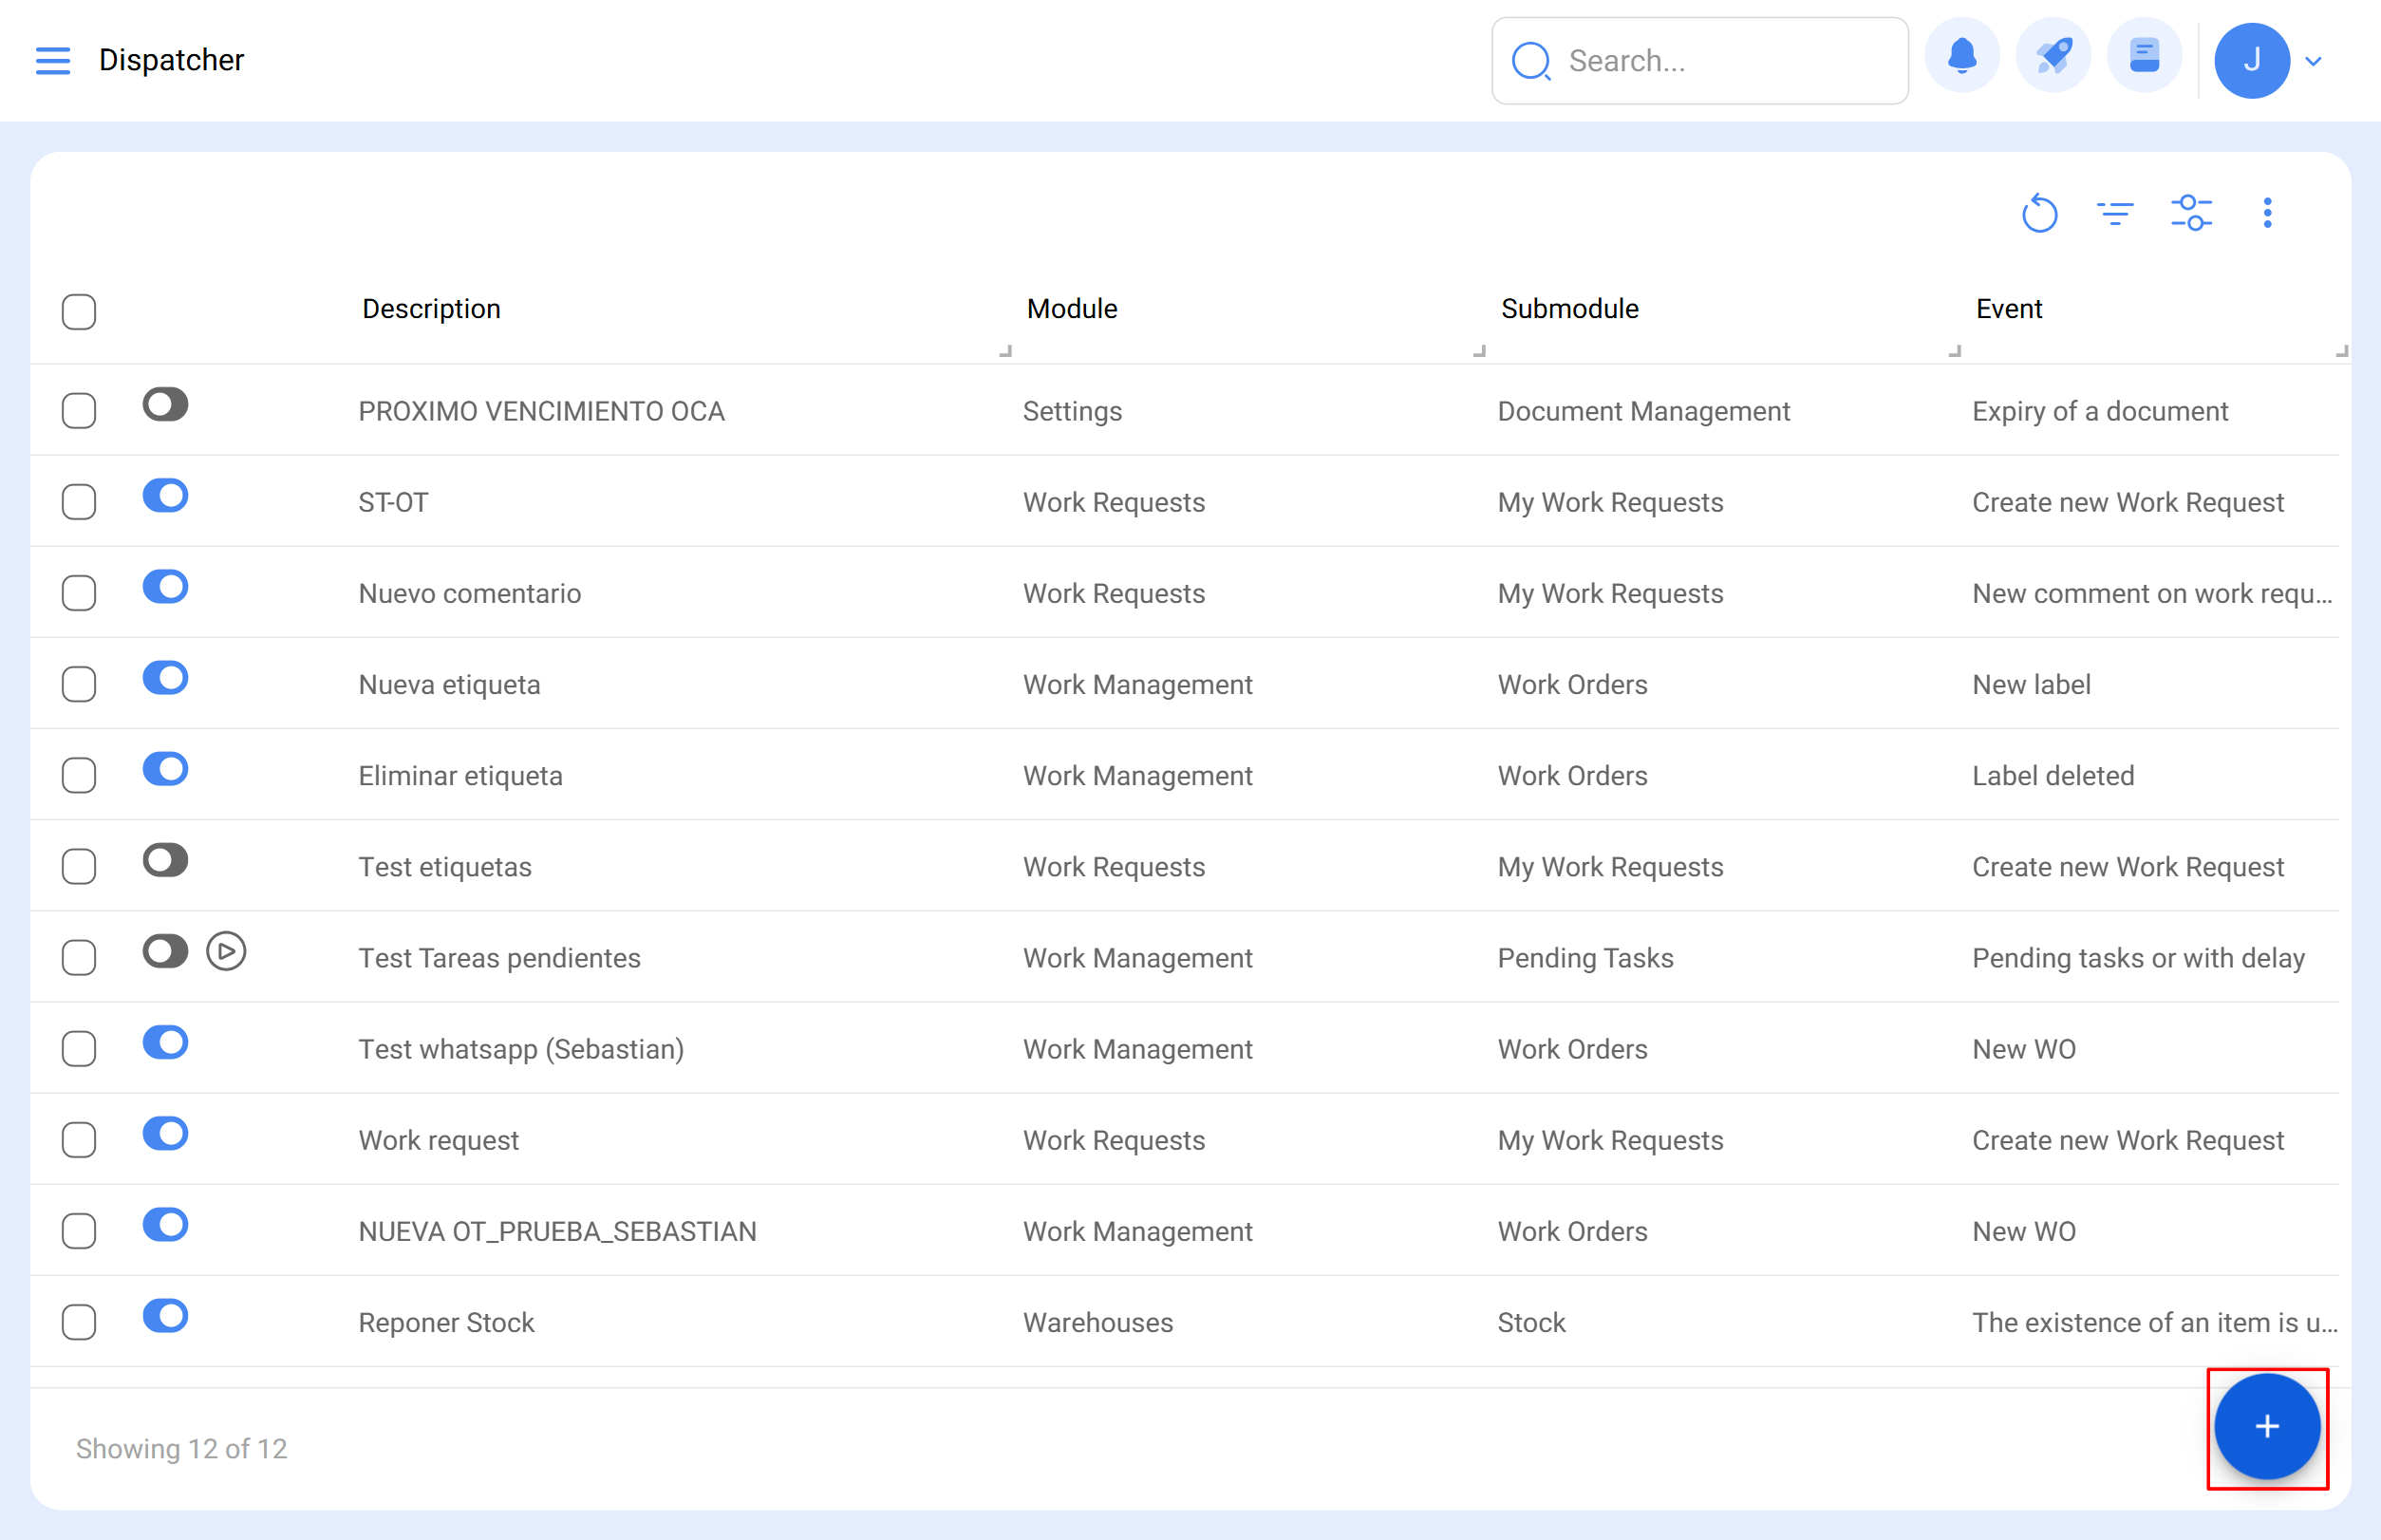This screenshot has height=1540, width=2381.
Task: Click the column settings sliders icon
Action: pos(2192,213)
